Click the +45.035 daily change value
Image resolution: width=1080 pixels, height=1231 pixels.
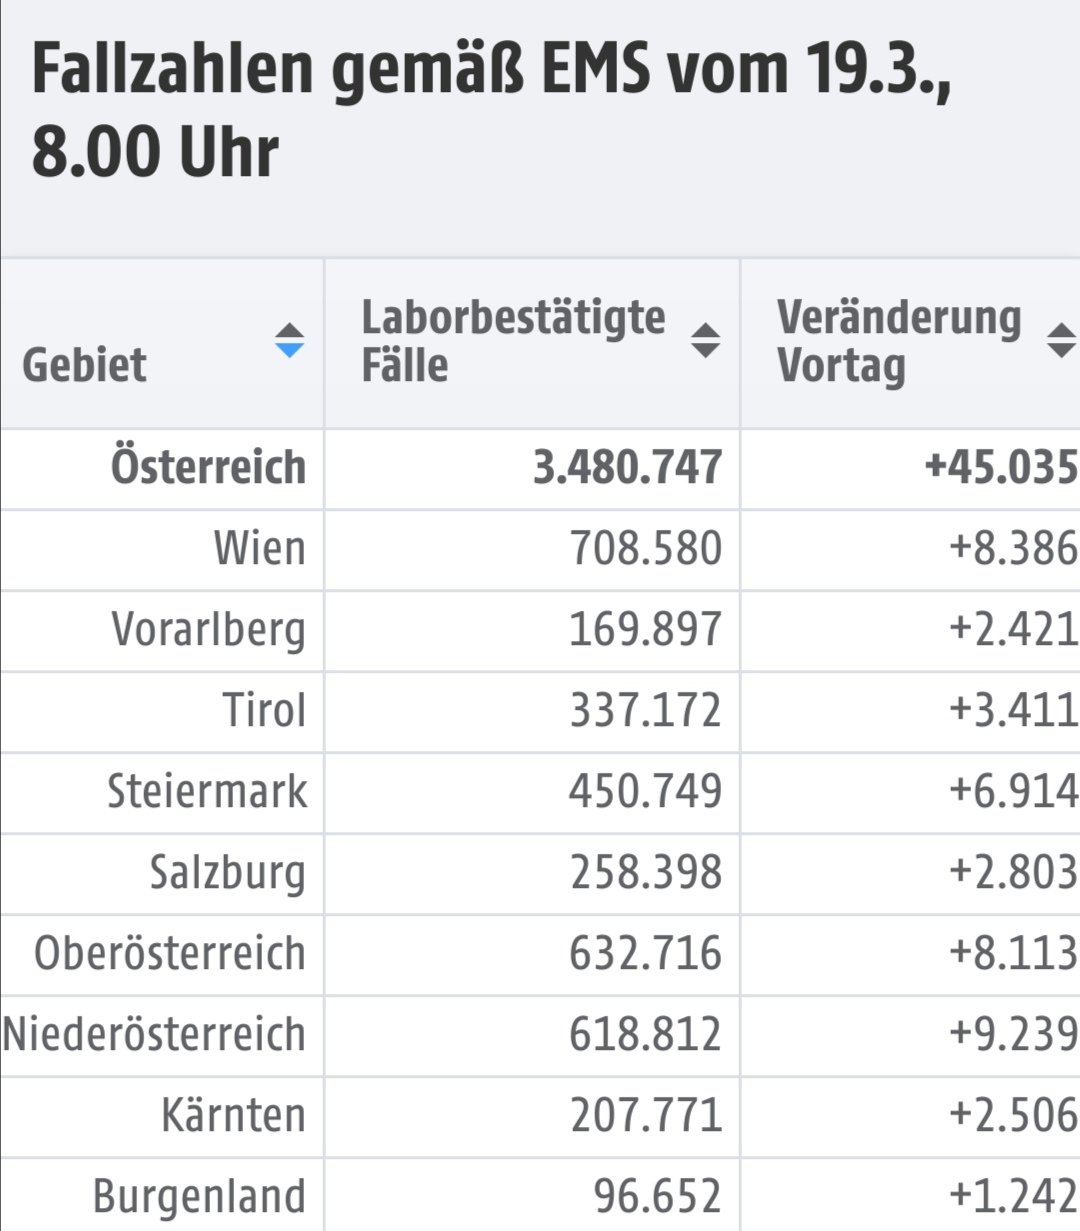[1002, 468]
